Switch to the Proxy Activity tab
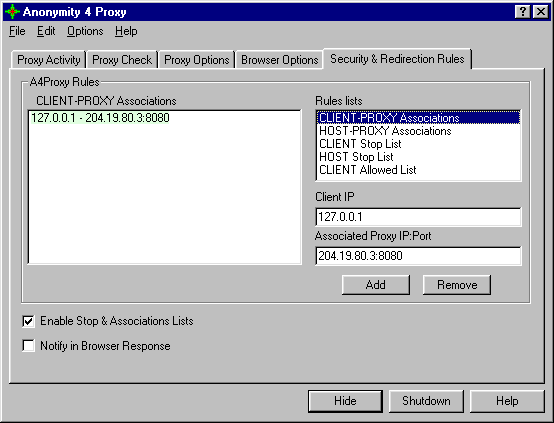This screenshot has width=554, height=423. coord(49,60)
